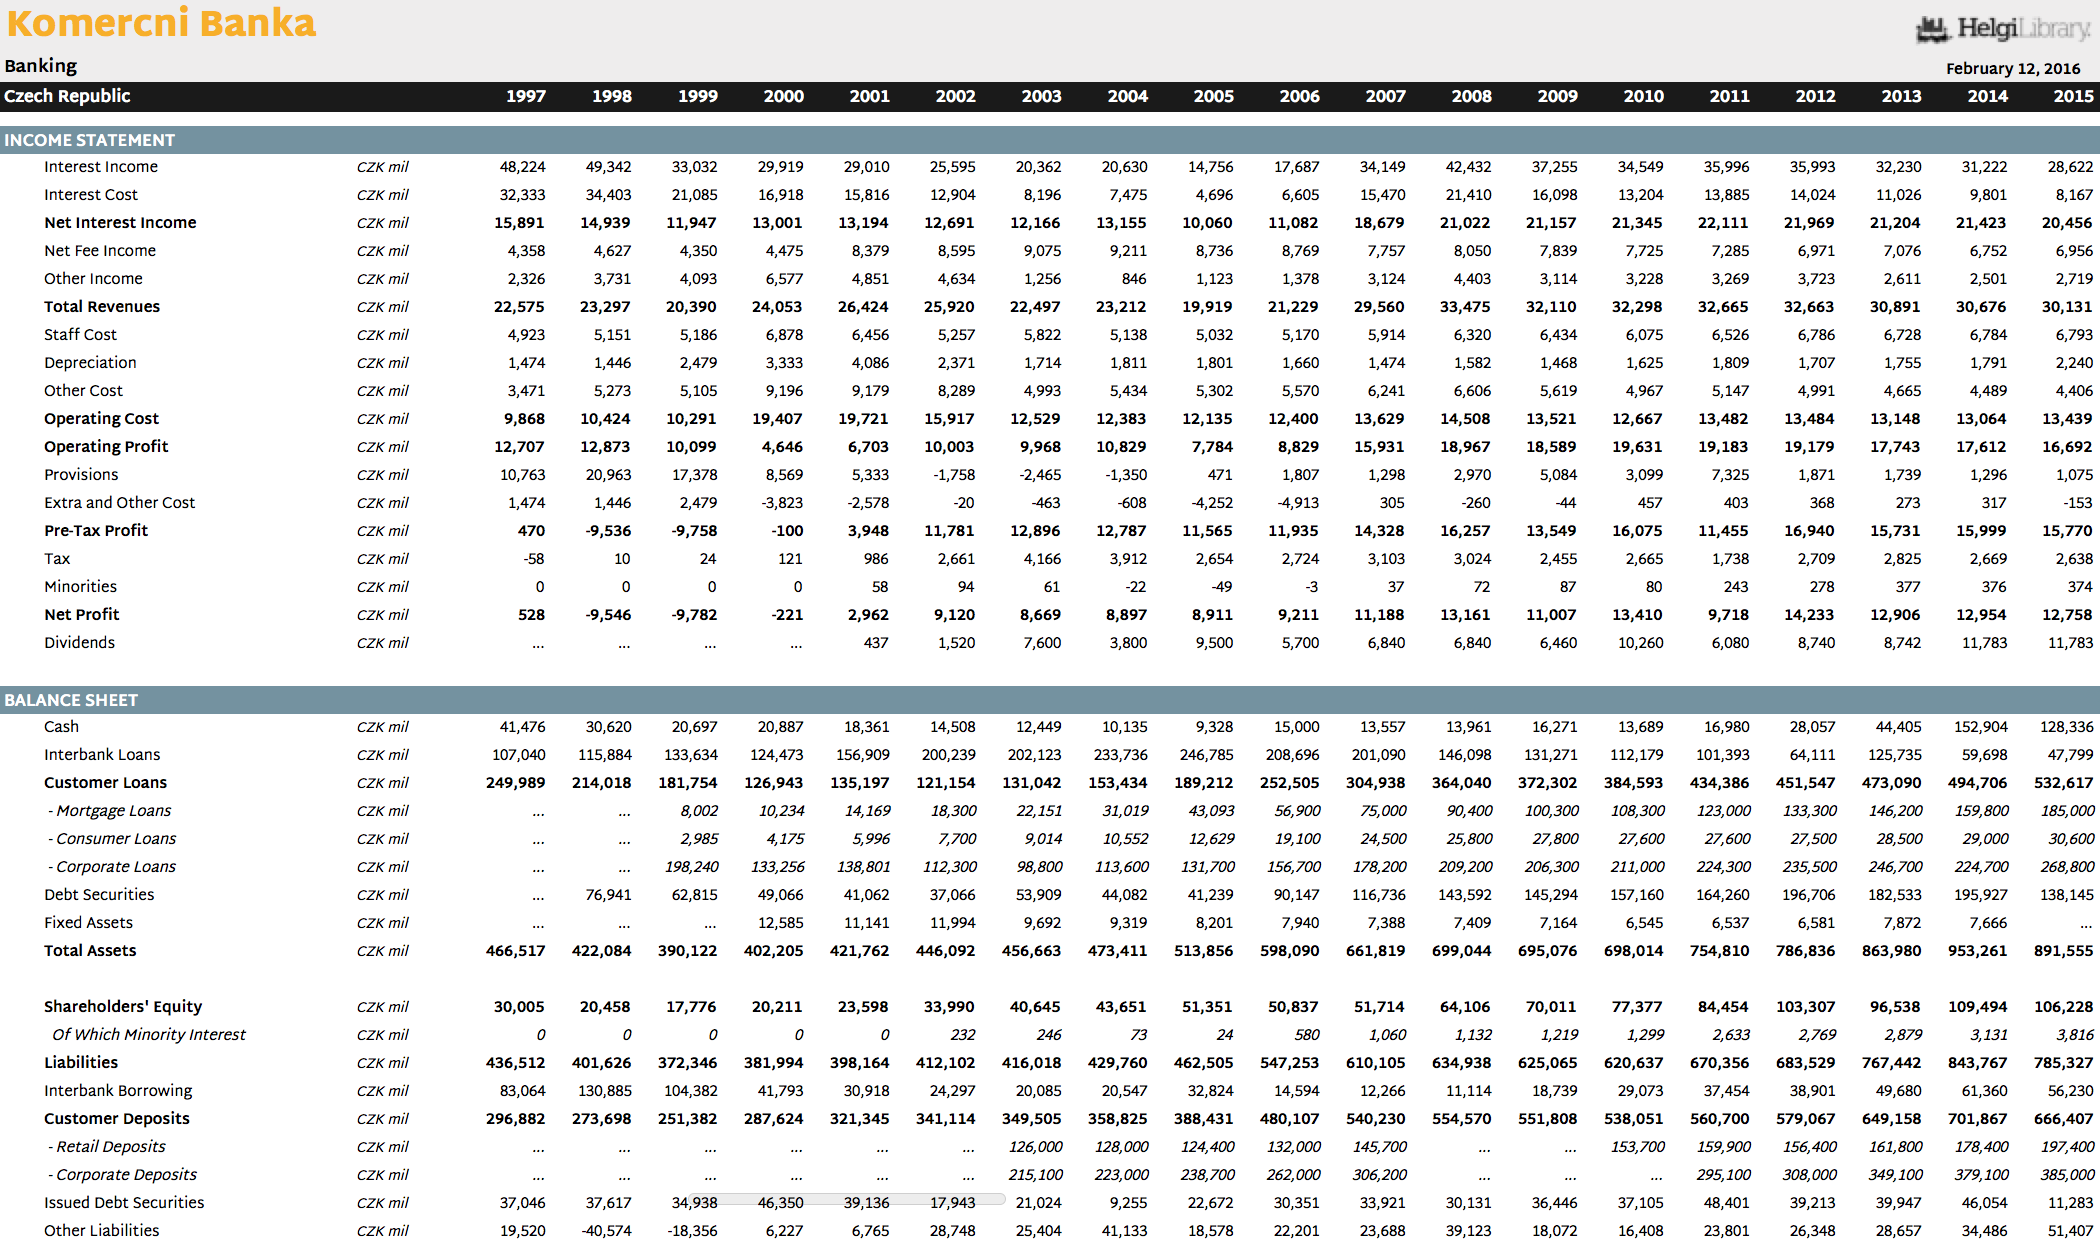
Task: Select the Staff Cost row label
Action: pyautogui.click(x=80, y=335)
